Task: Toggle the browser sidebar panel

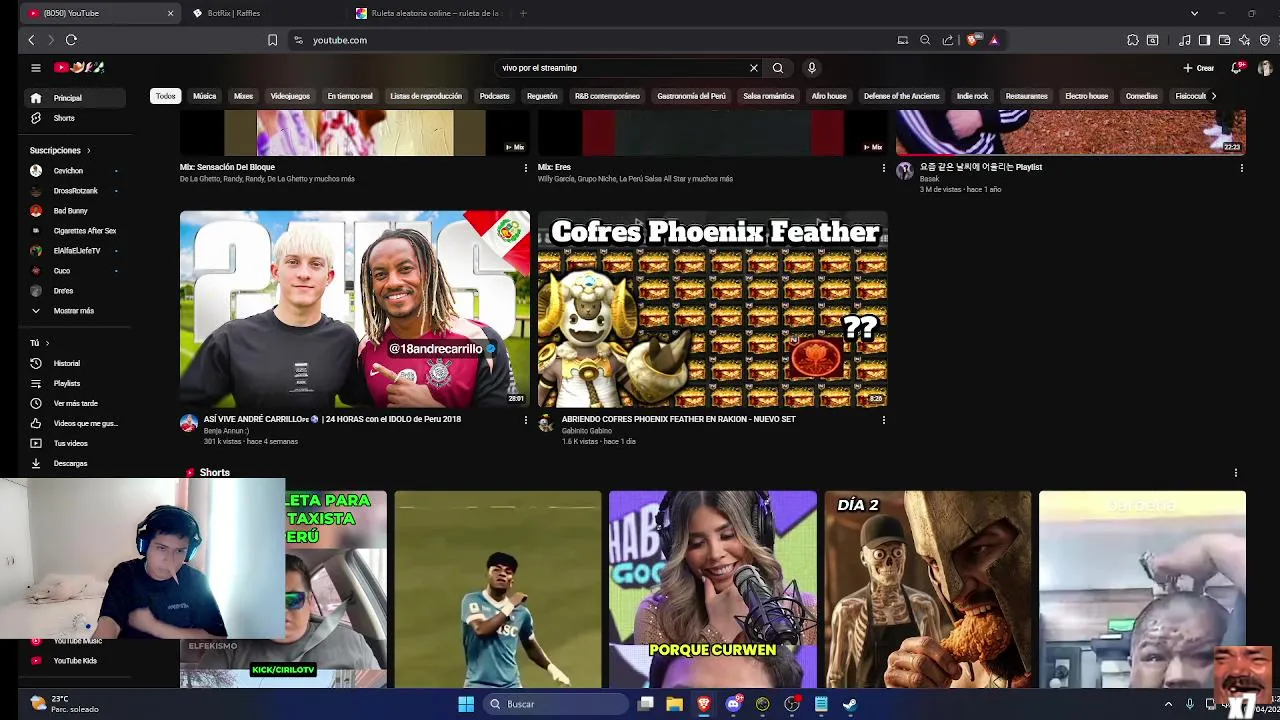Action: point(1204,40)
